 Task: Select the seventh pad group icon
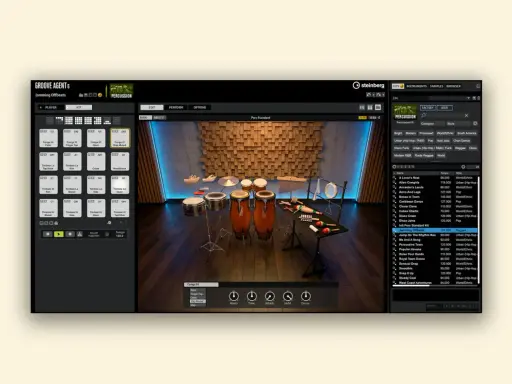pyautogui.click(x=107, y=120)
